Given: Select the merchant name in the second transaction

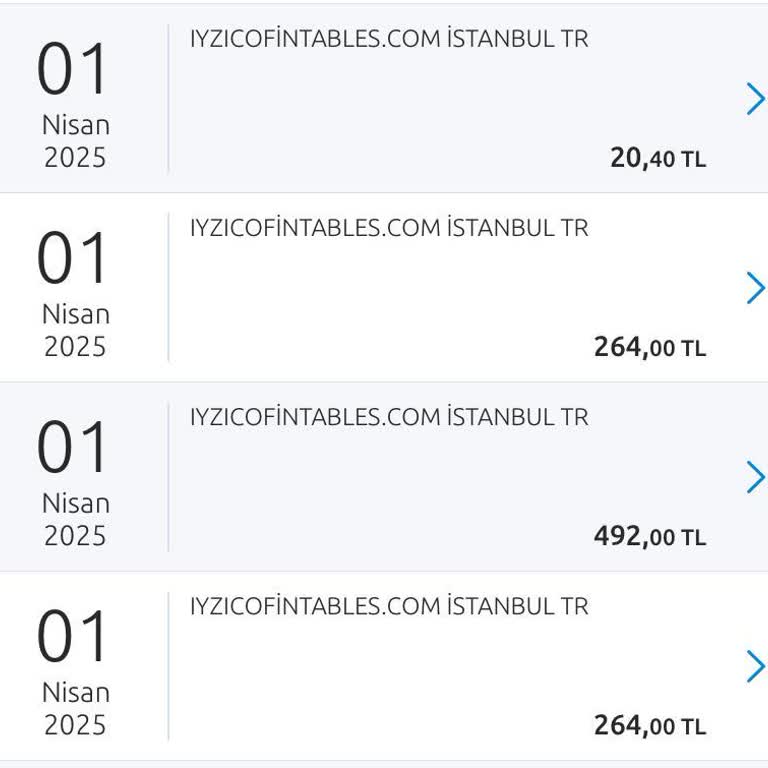Looking at the screenshot, I should pyautogui.click(x=389, y=228).
